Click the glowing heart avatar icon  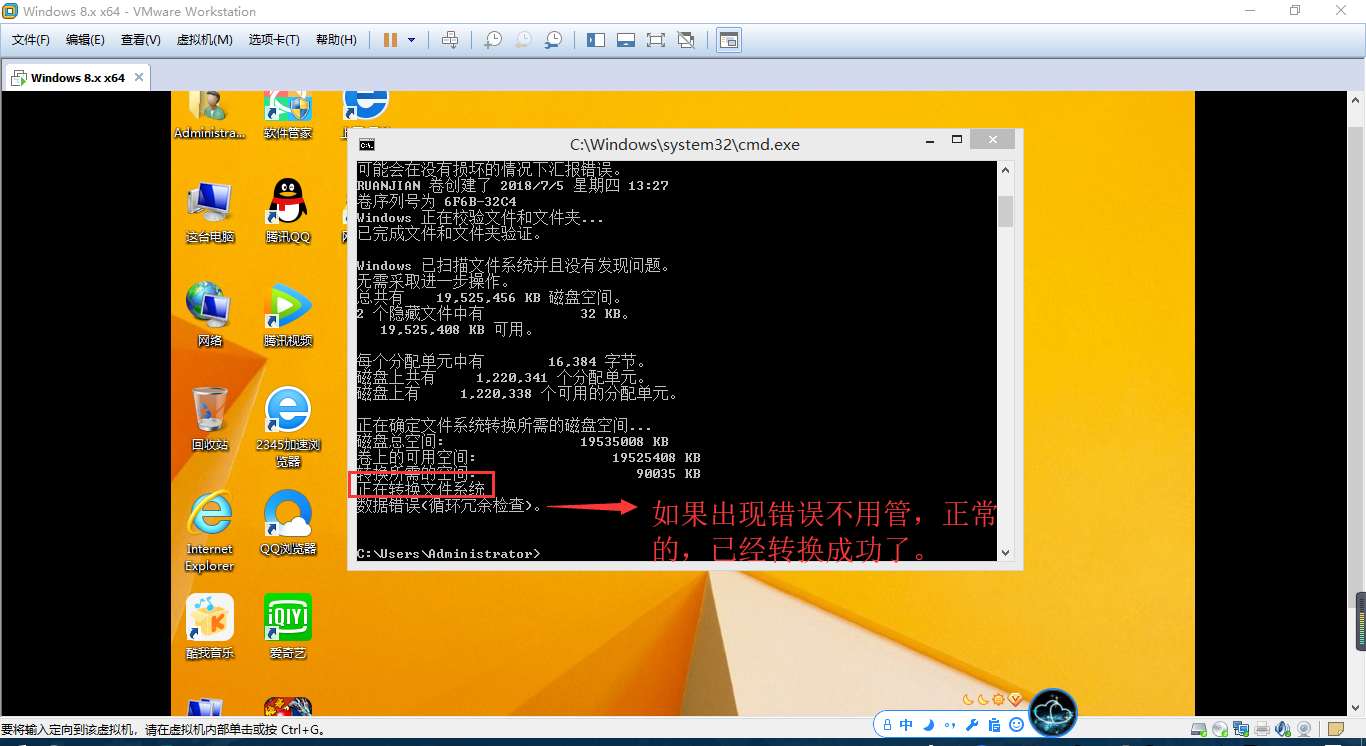point(1053,713)
